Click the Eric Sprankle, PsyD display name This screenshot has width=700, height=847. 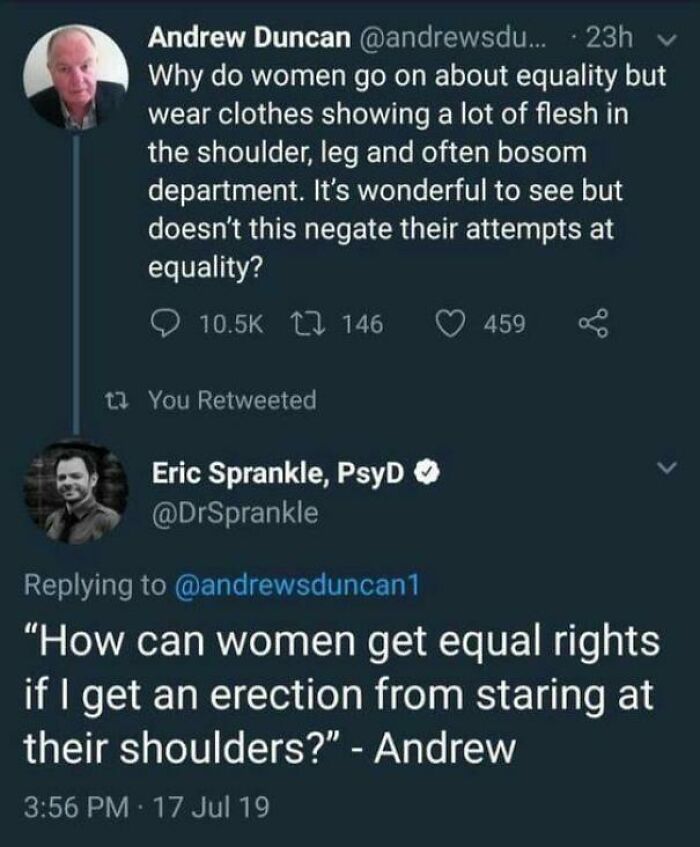(x=278, y=473)
